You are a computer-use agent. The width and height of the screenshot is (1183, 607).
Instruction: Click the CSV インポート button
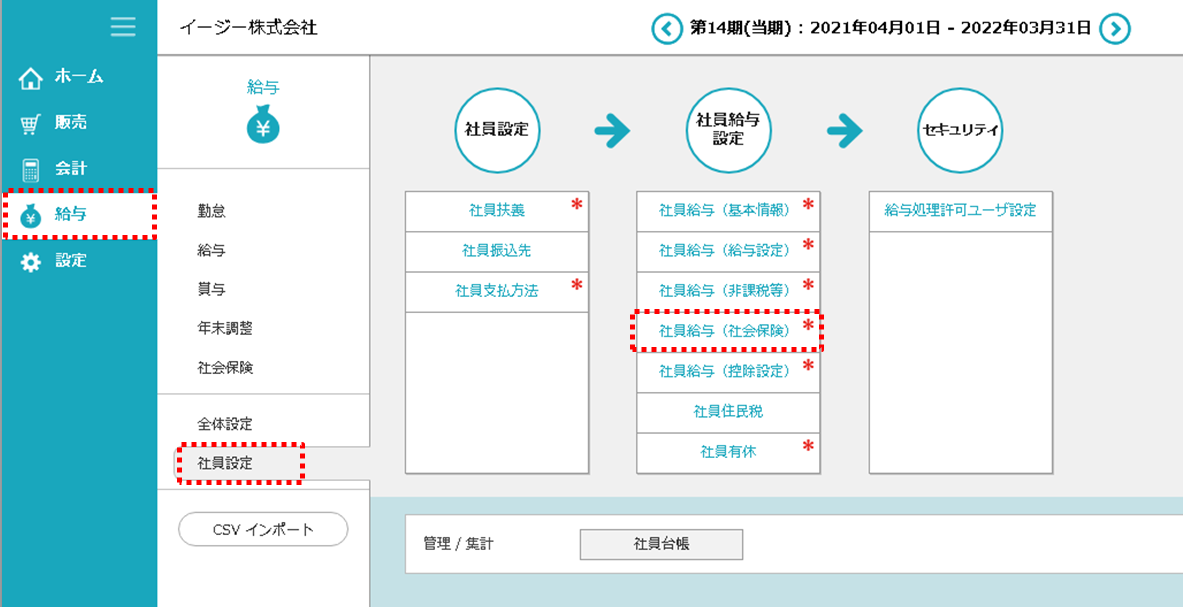tap(263, 530)
